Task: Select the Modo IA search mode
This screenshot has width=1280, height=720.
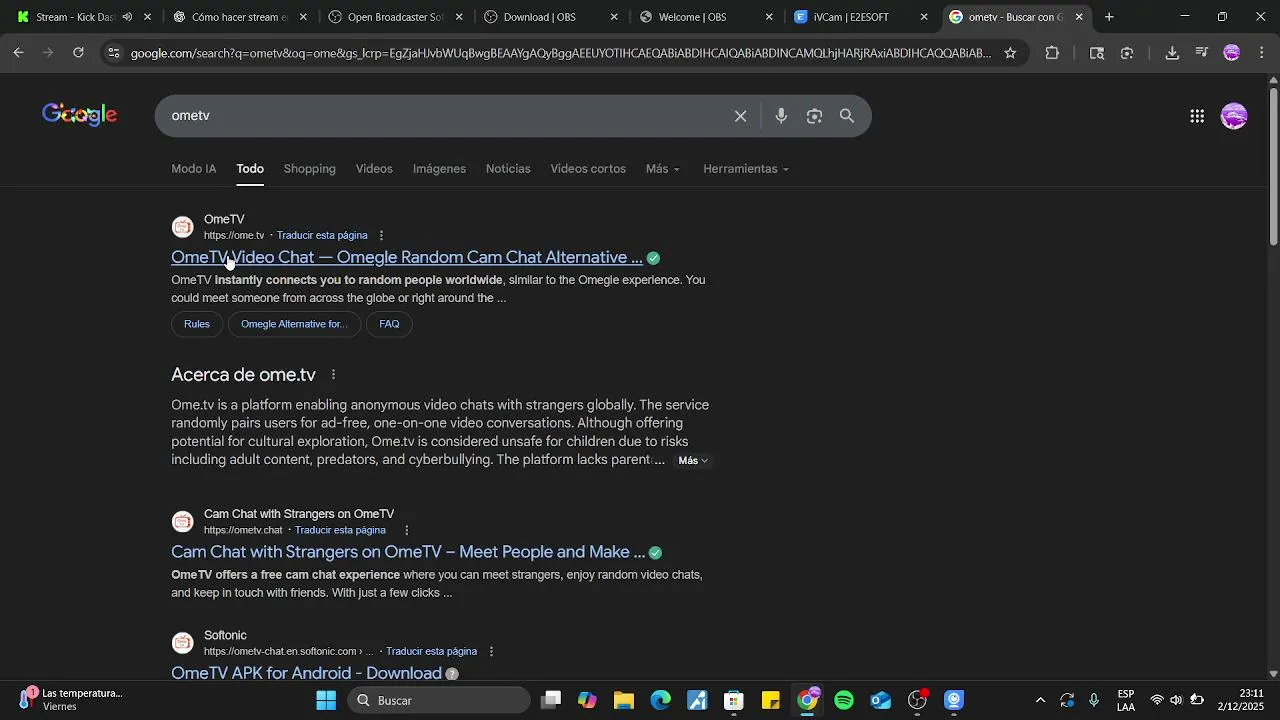Action: (194, 169)
